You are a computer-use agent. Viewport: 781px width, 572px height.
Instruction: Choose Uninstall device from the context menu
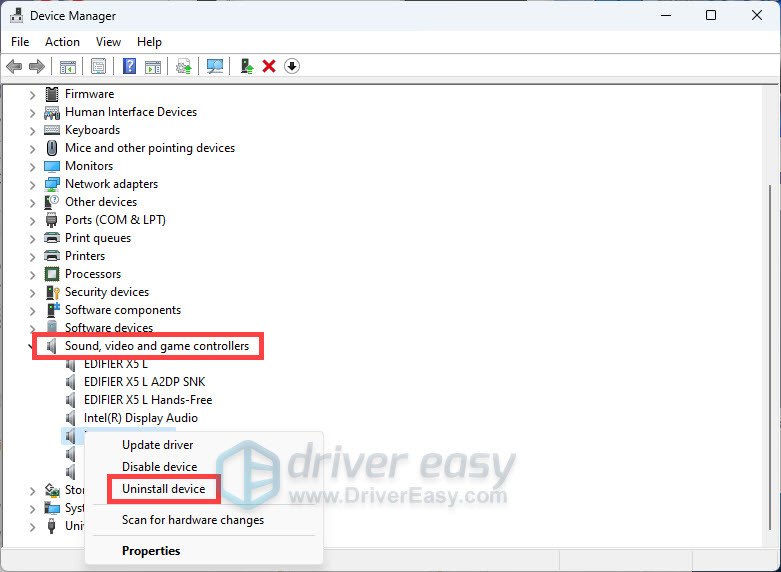point(163,489)
